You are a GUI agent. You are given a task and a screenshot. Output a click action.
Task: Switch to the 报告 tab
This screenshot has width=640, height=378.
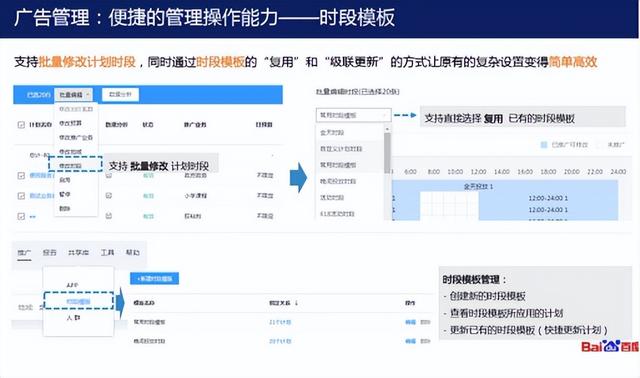coord(49,253)
